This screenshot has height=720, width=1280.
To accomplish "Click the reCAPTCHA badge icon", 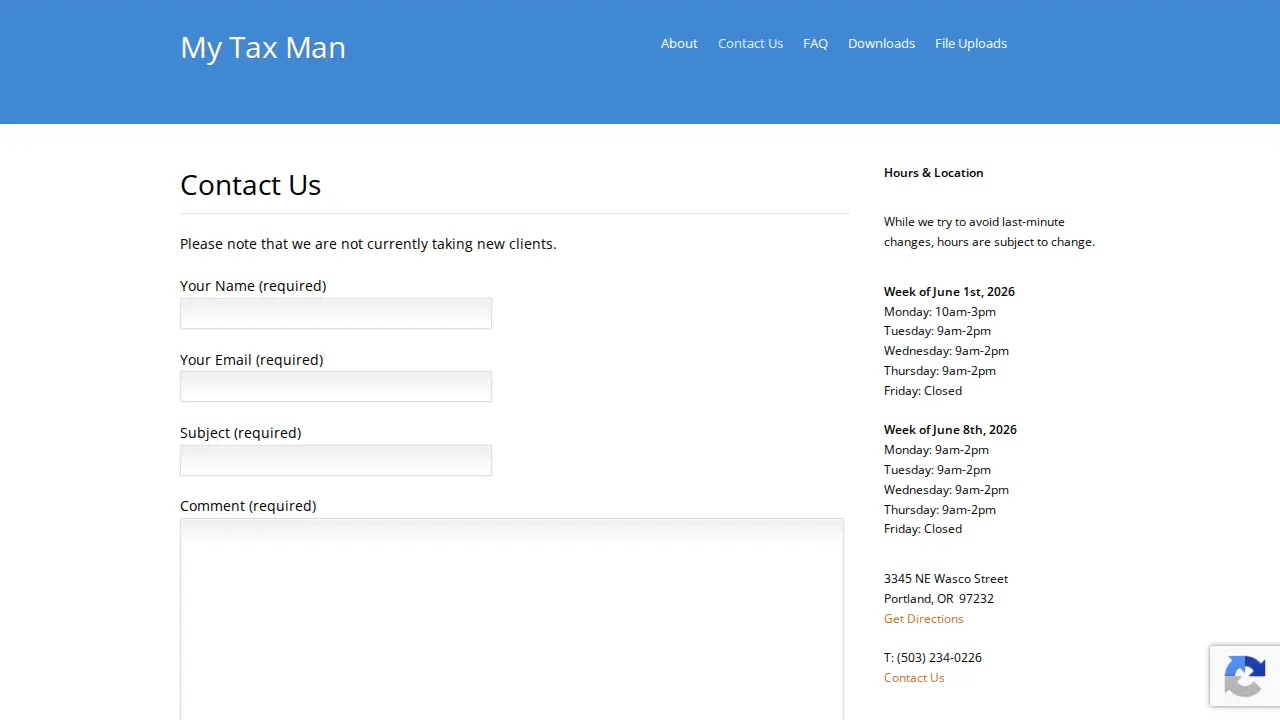I will tap(1245, 676).
